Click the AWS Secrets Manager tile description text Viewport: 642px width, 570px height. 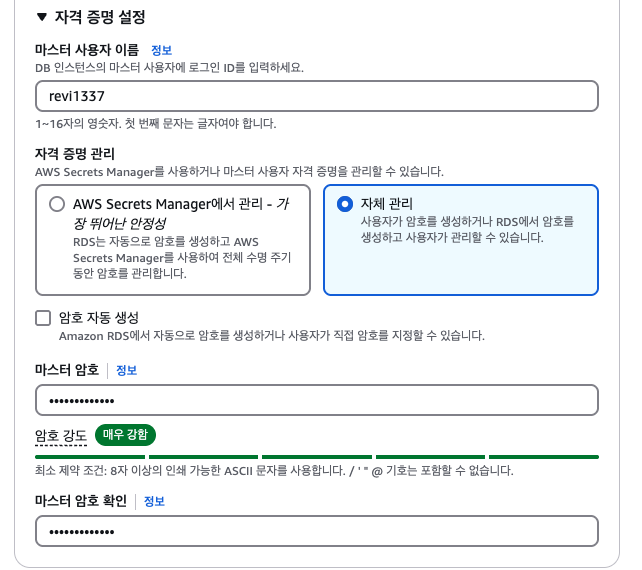point(182,258)
